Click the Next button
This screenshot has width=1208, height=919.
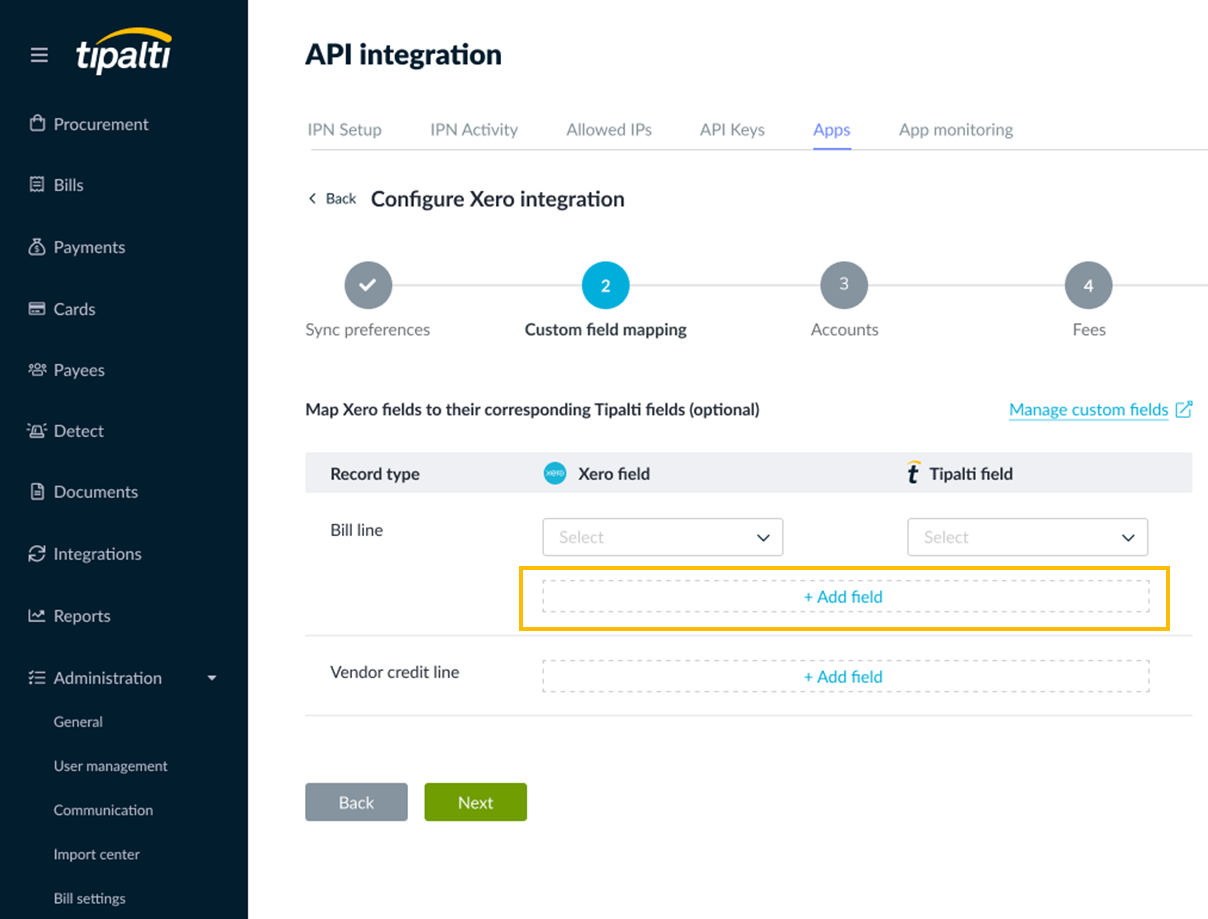475,802
